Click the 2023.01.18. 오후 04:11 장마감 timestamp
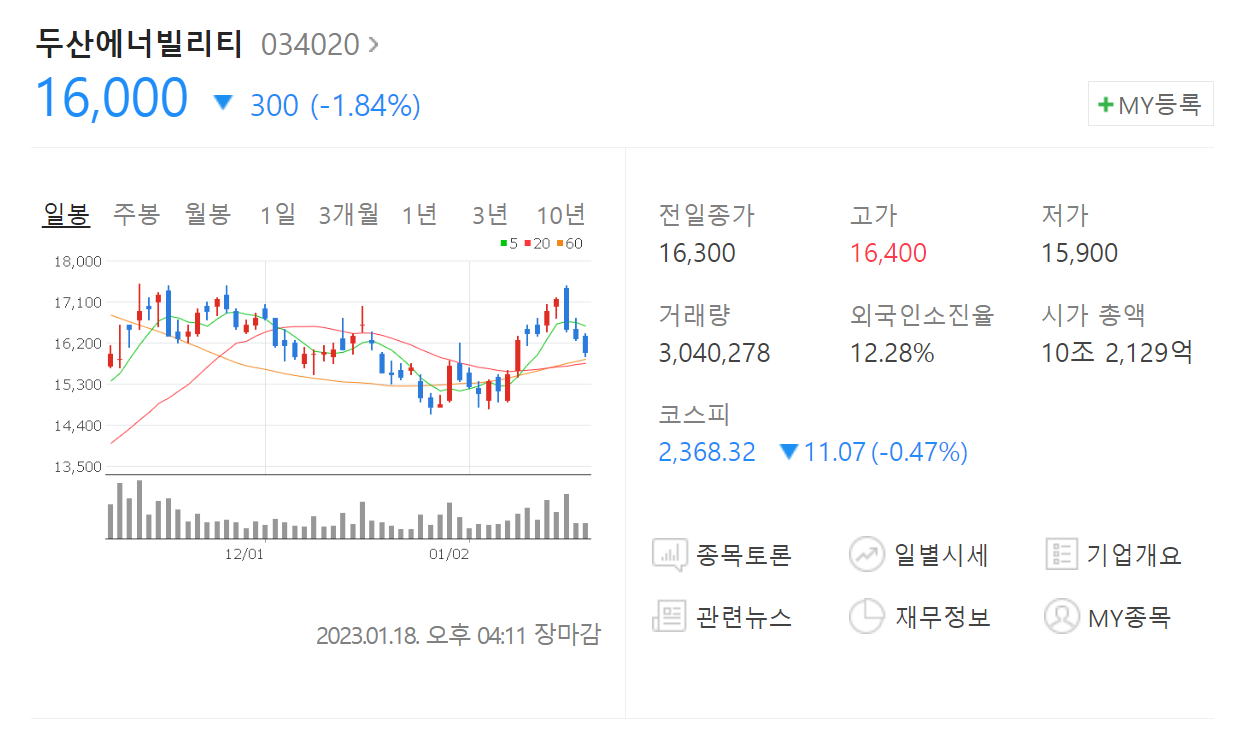This screenshot has height=736, width=1235. [458, 635]
